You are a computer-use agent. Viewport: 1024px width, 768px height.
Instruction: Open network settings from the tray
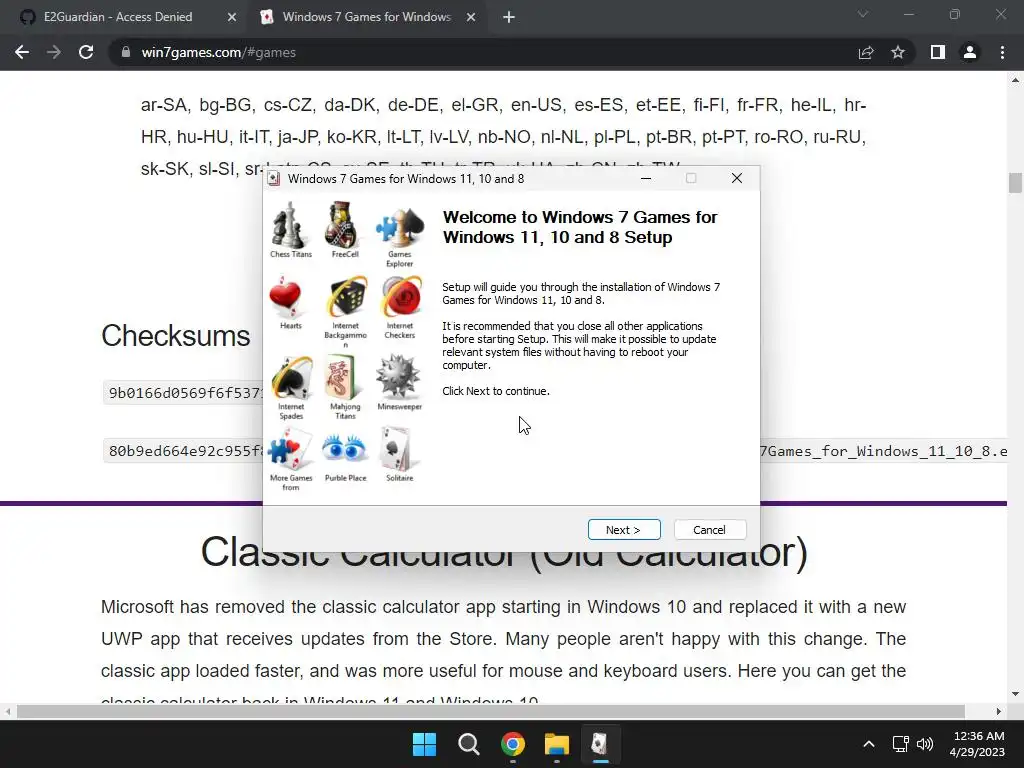click(901, 744)
